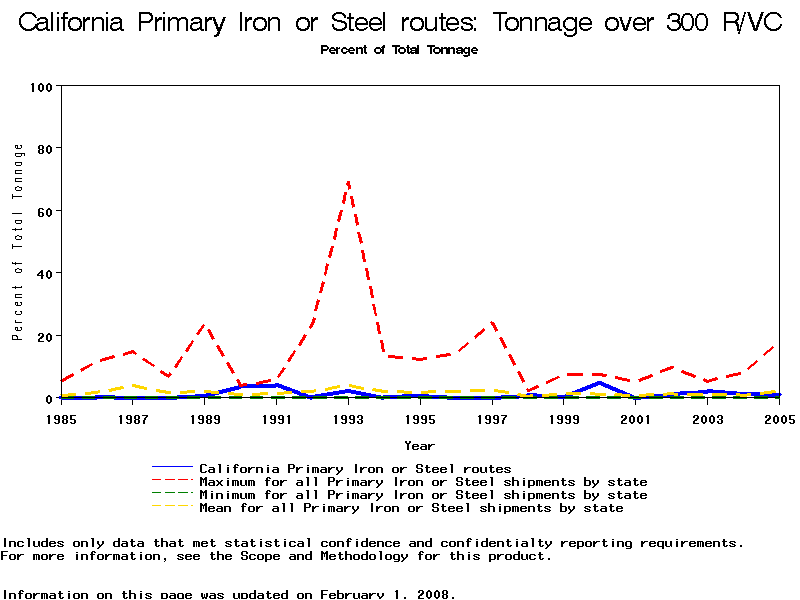This screenshot has width=800, height=600.
Task: Click the 1993 year tick label
Action: [x=348, y=419]
